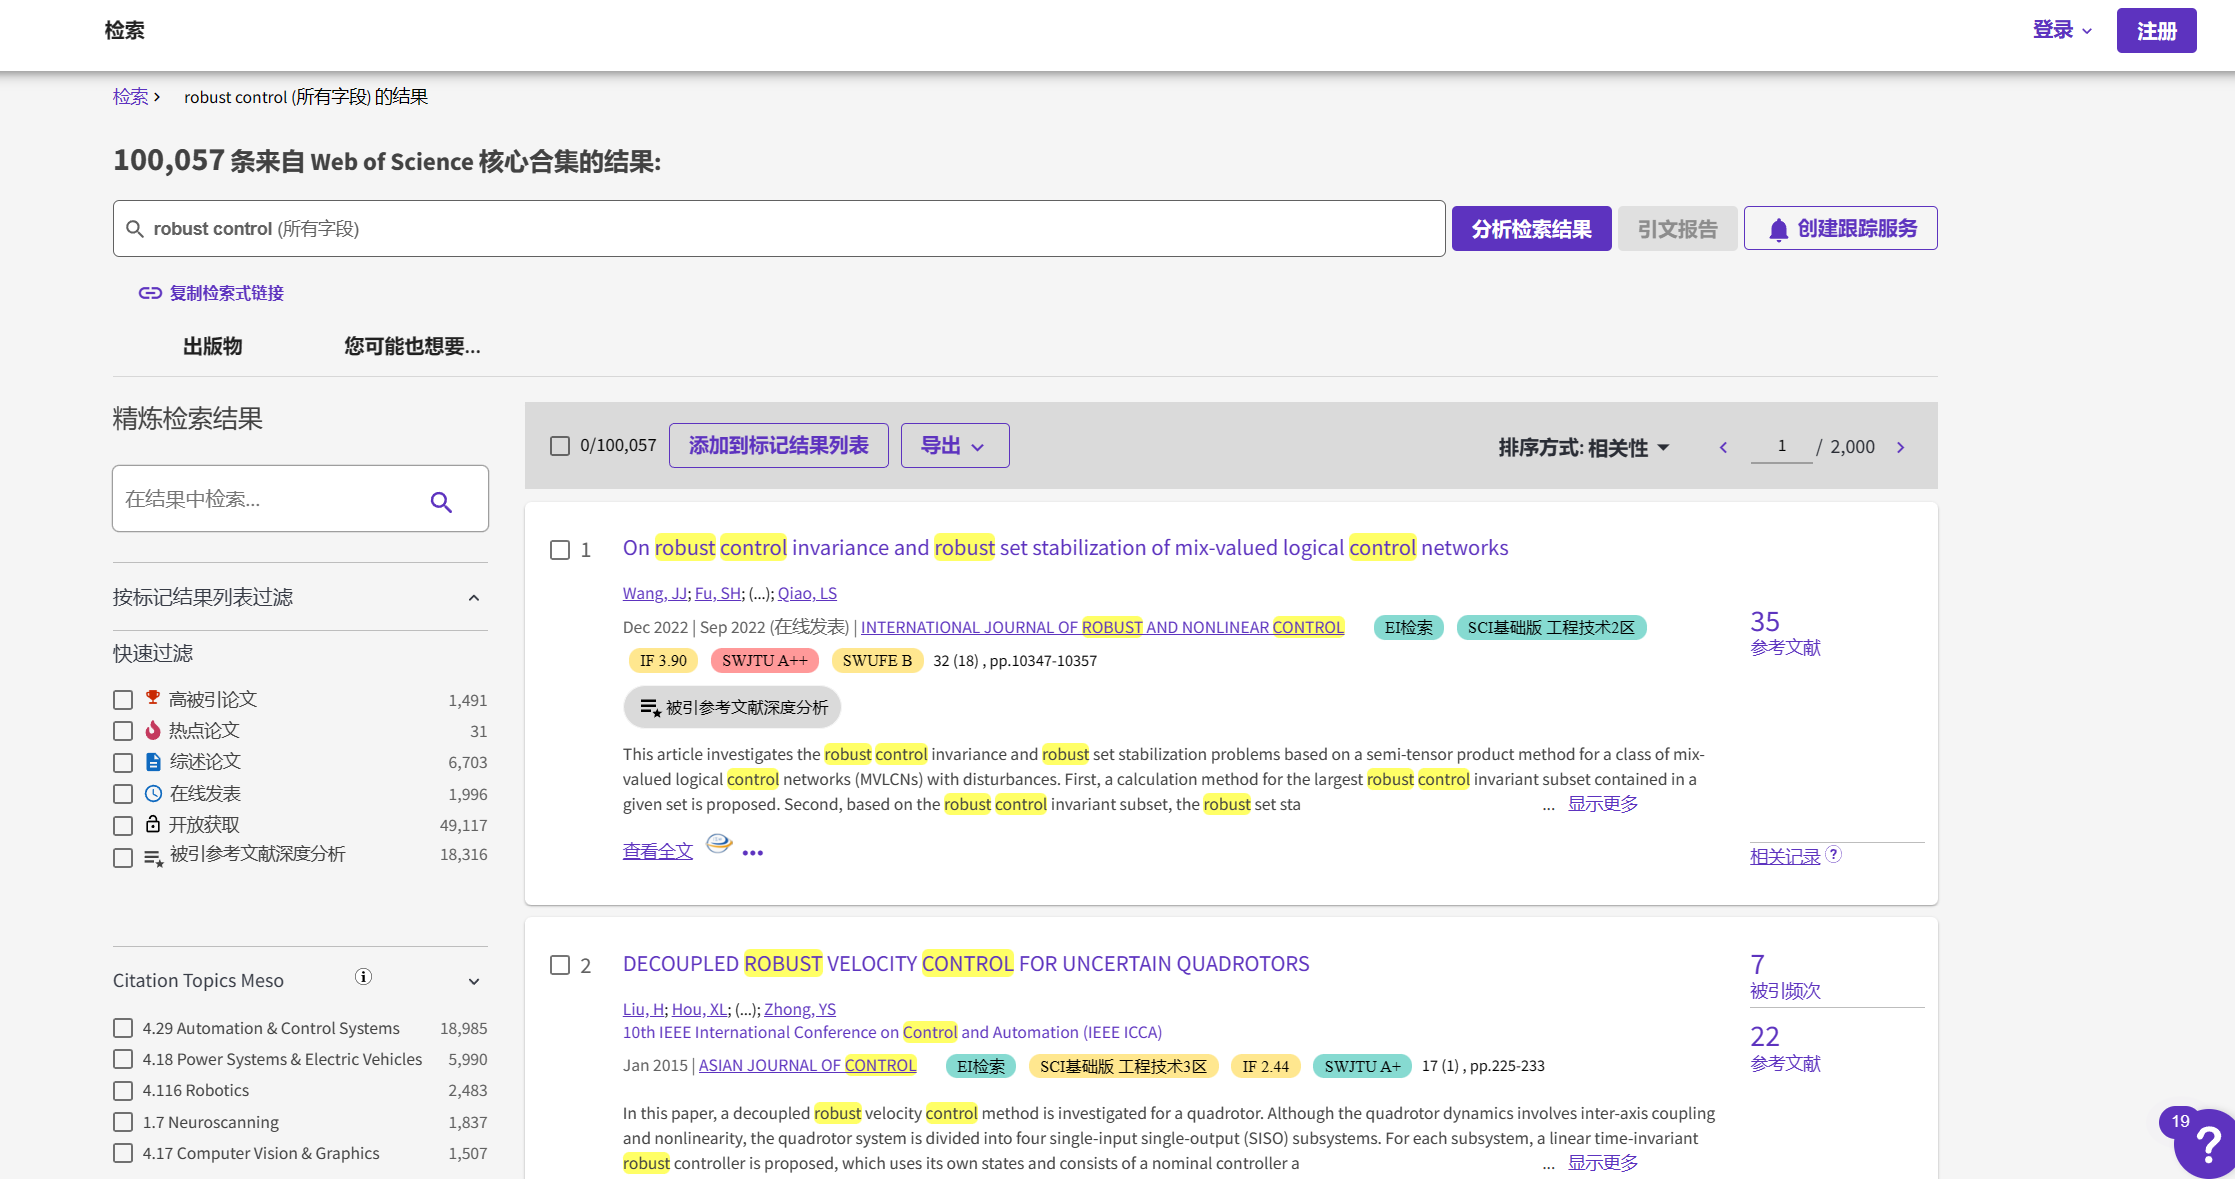The height and width of the screenshot is (1179, 2235).
Task: Show more of result 2 abstract
Action: click(x=1602, y=1163)
